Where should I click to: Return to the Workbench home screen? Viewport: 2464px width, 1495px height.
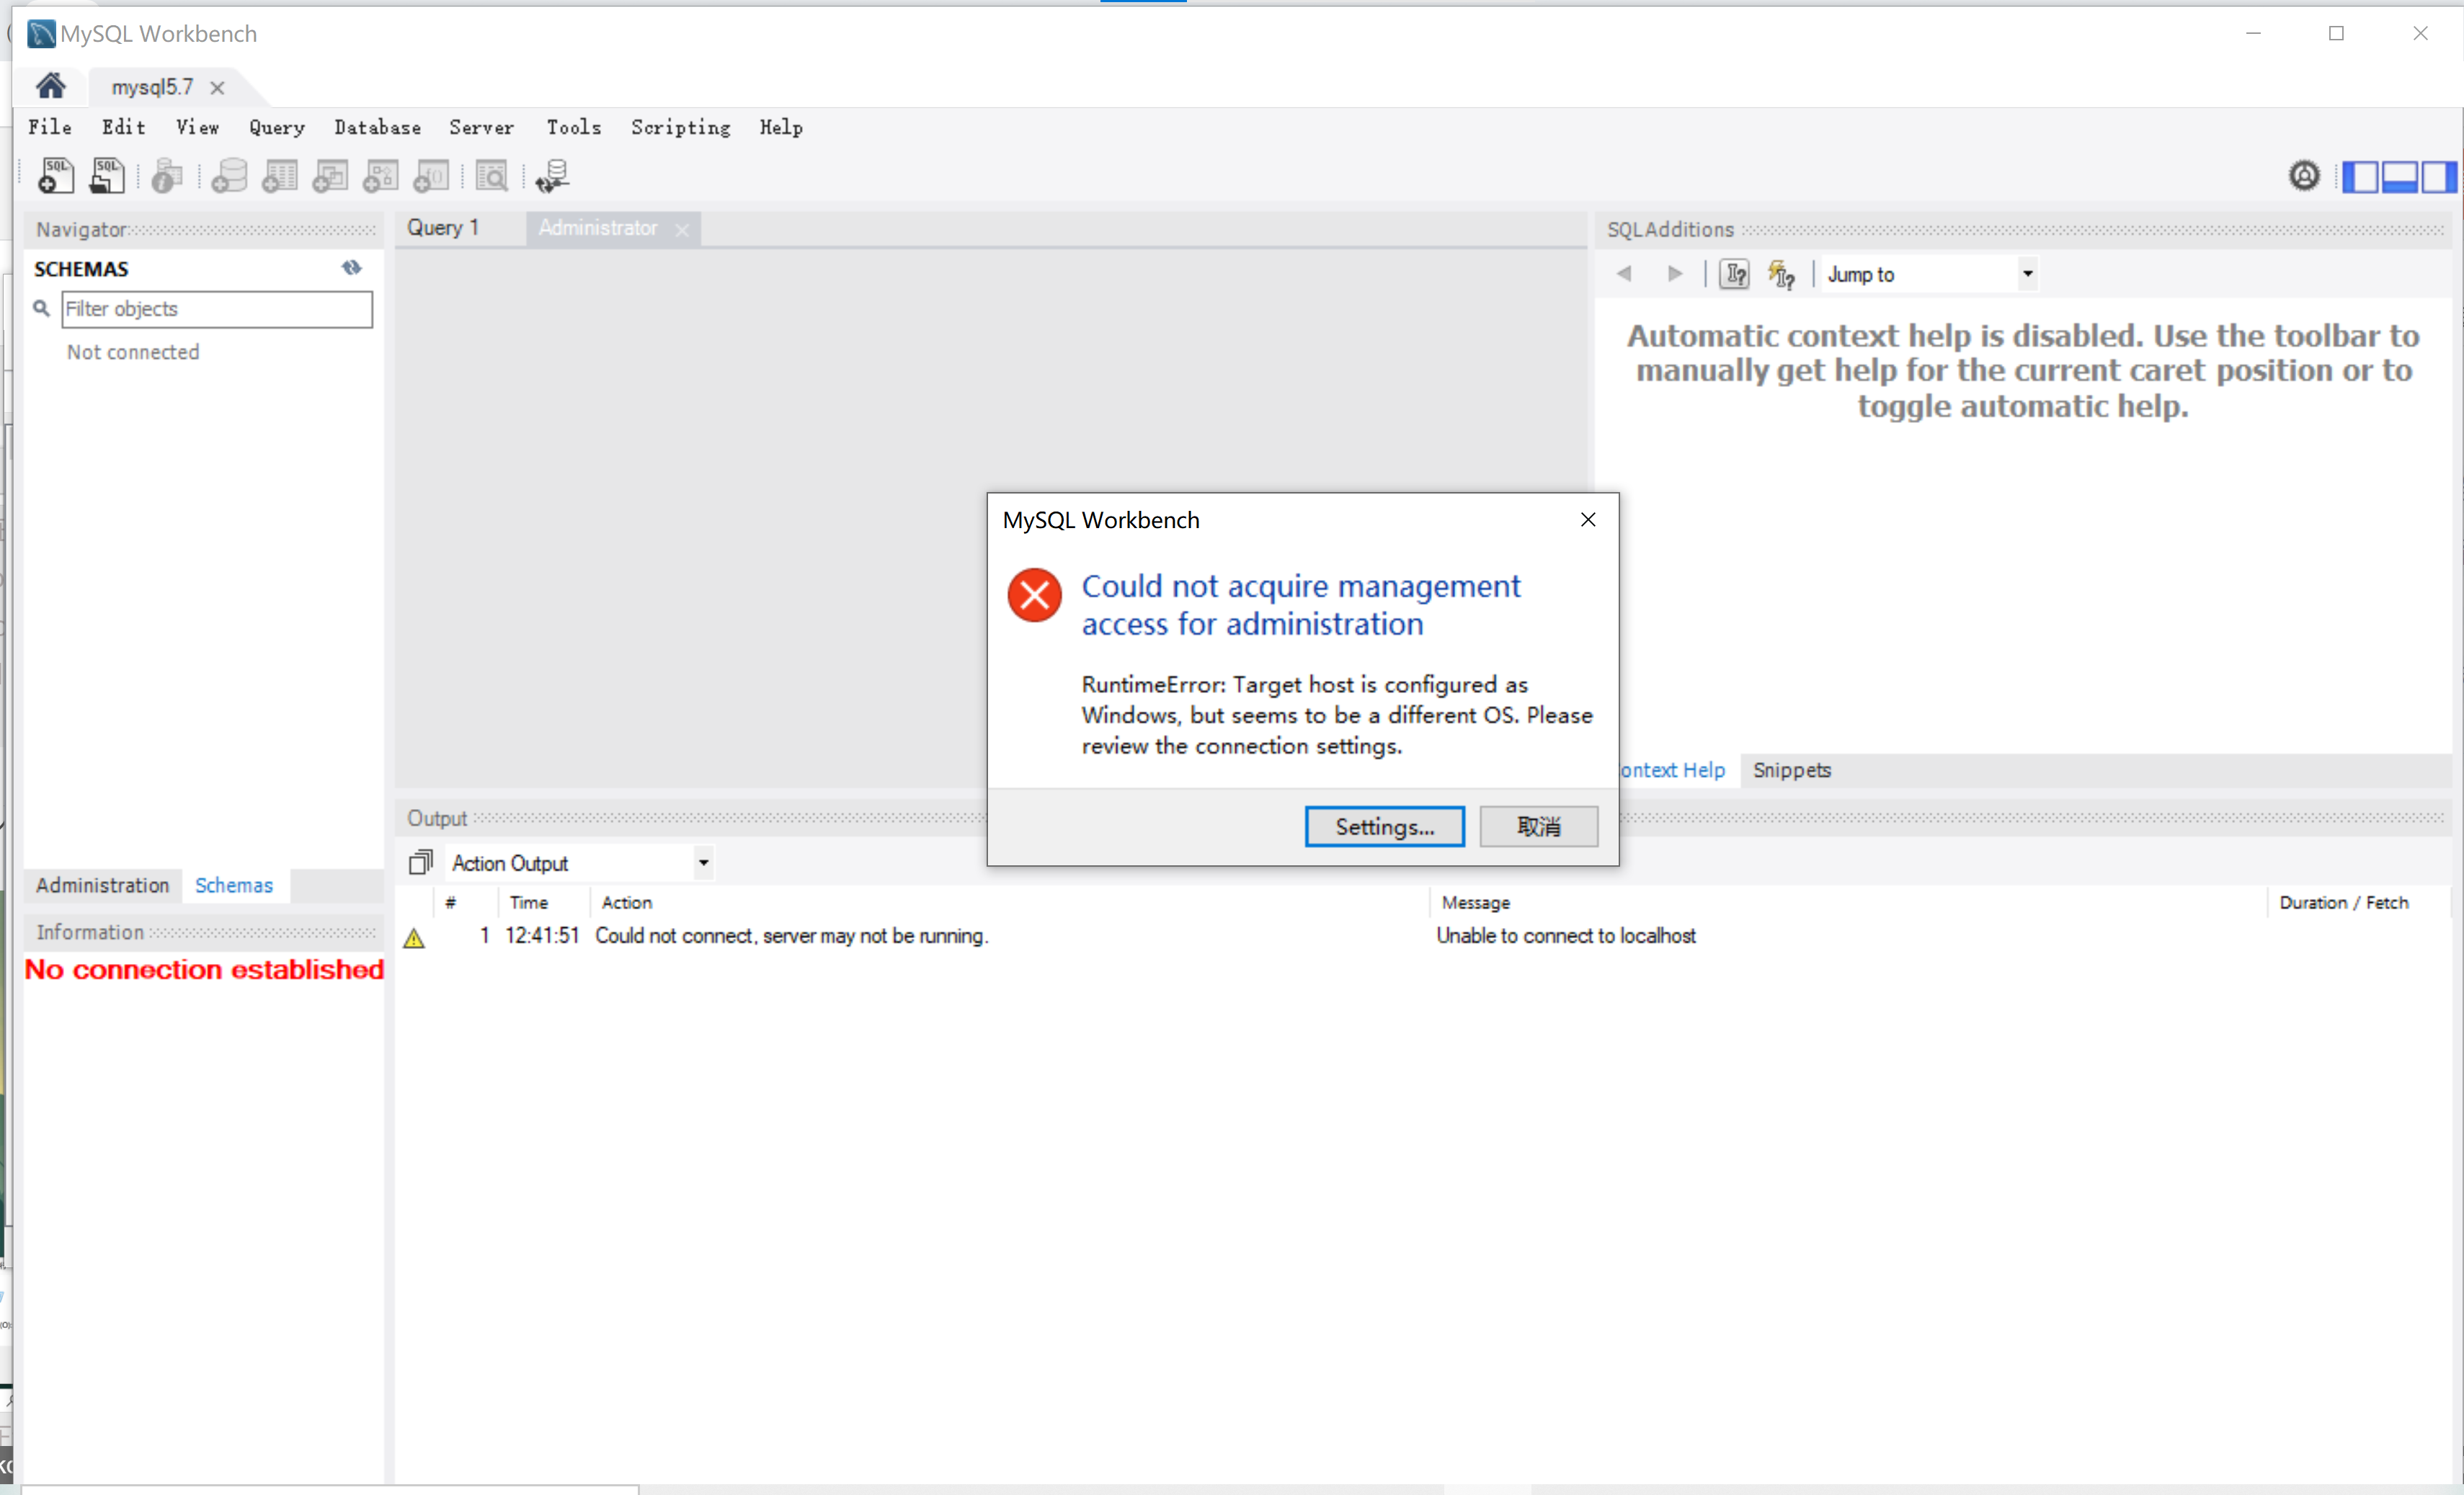50,86
